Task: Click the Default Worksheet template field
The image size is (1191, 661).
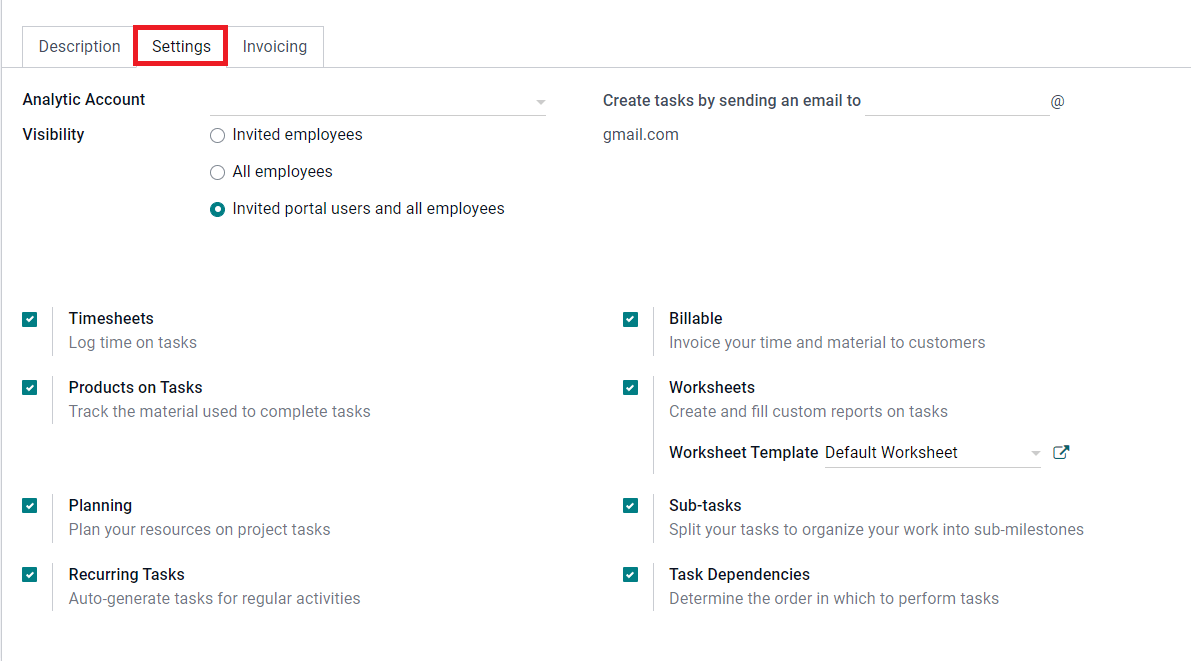Action: click(x=933, y=453)
